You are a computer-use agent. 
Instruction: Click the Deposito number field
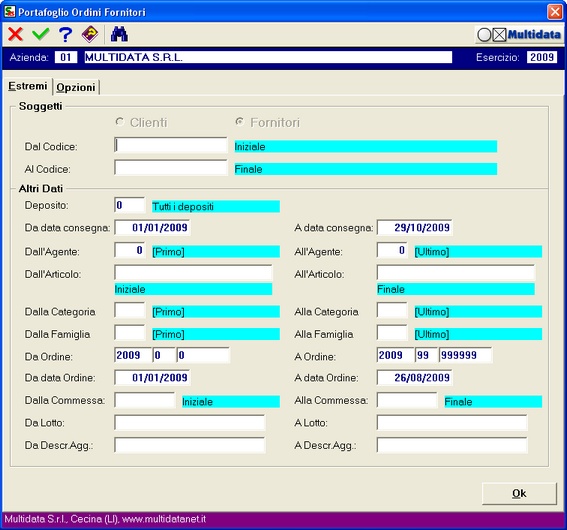tap(129, 205)
